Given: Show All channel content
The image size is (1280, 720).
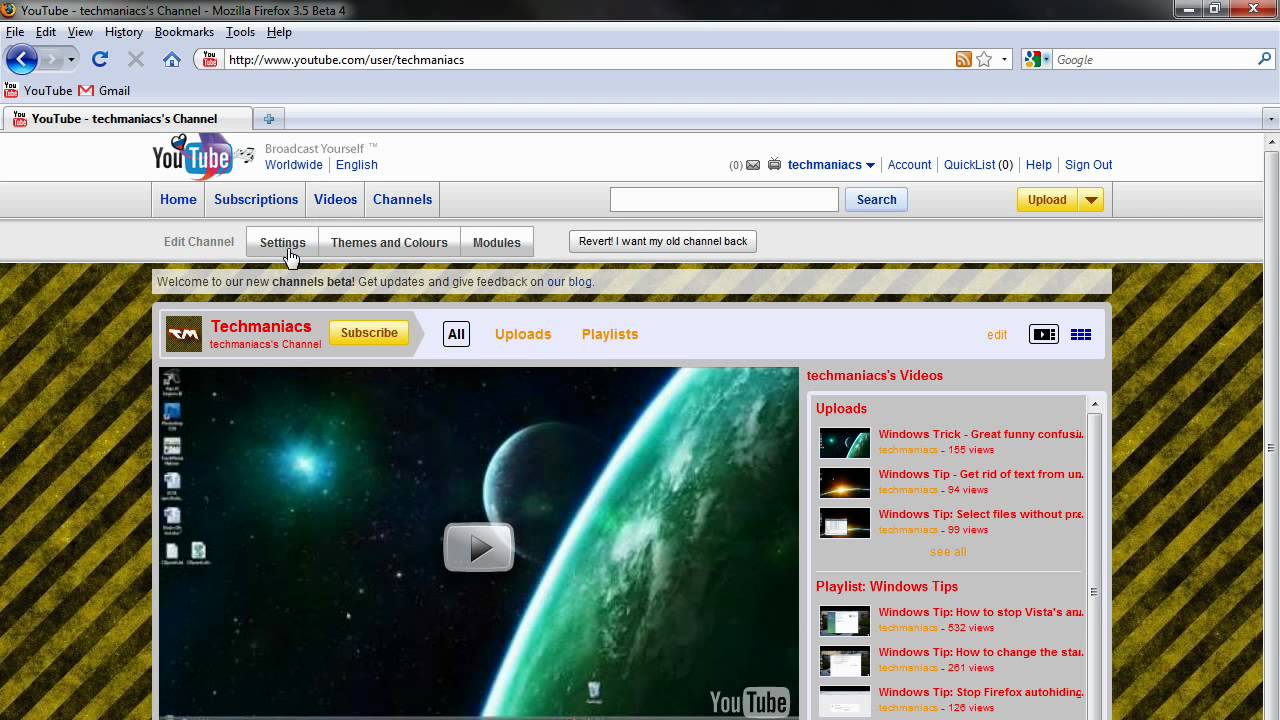Looking at the screenshot, I should (x=456, y=334).
